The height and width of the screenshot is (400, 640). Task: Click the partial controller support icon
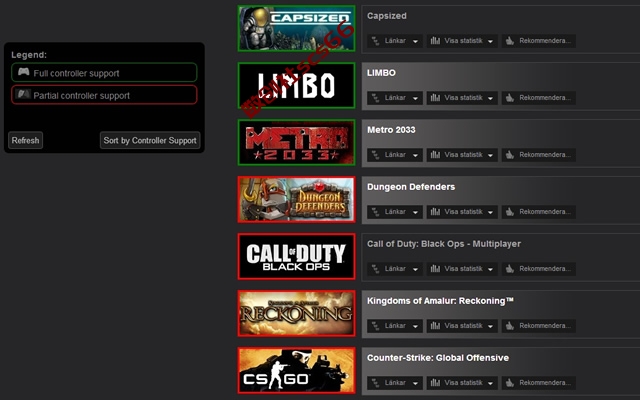point(23,94)
